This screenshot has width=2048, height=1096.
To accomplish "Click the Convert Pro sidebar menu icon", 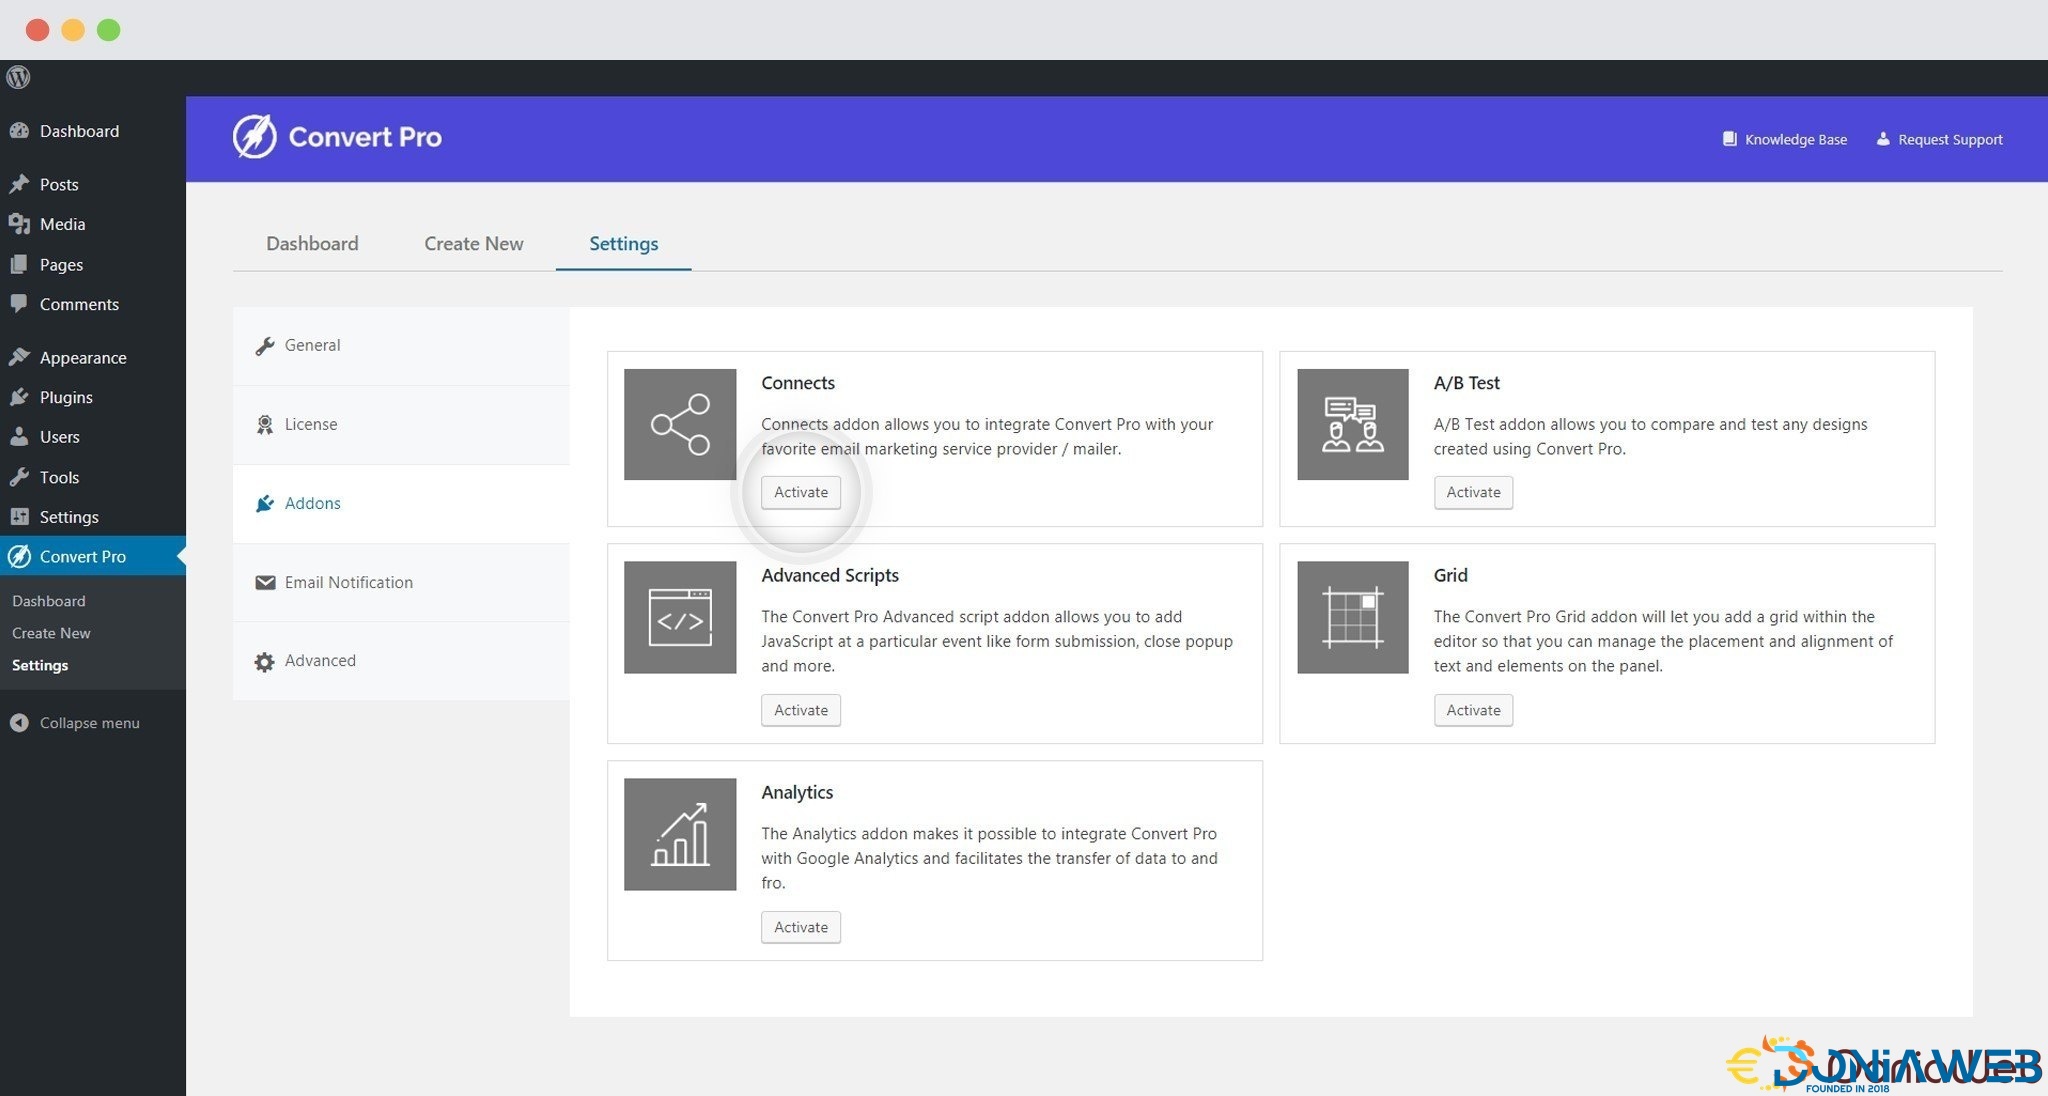I will click(x=19, y=556).
